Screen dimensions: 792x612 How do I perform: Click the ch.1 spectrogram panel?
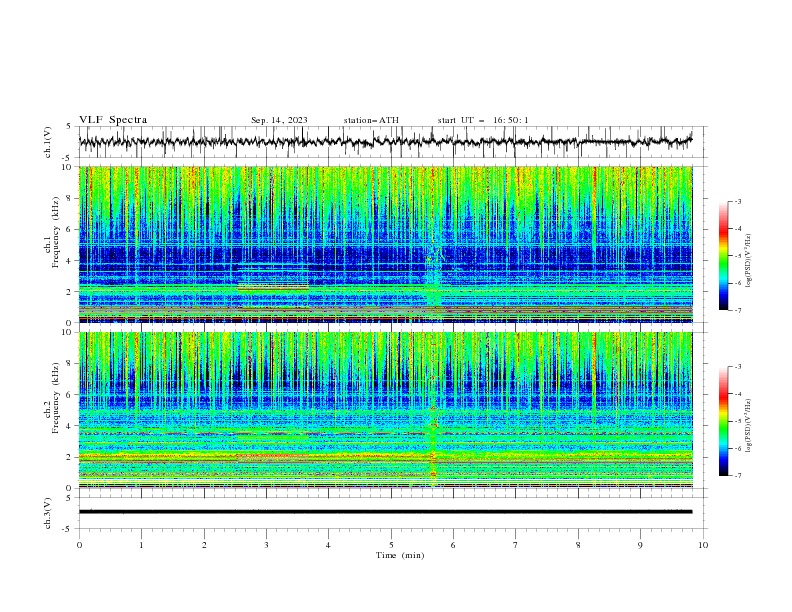[x=386, y=244]
